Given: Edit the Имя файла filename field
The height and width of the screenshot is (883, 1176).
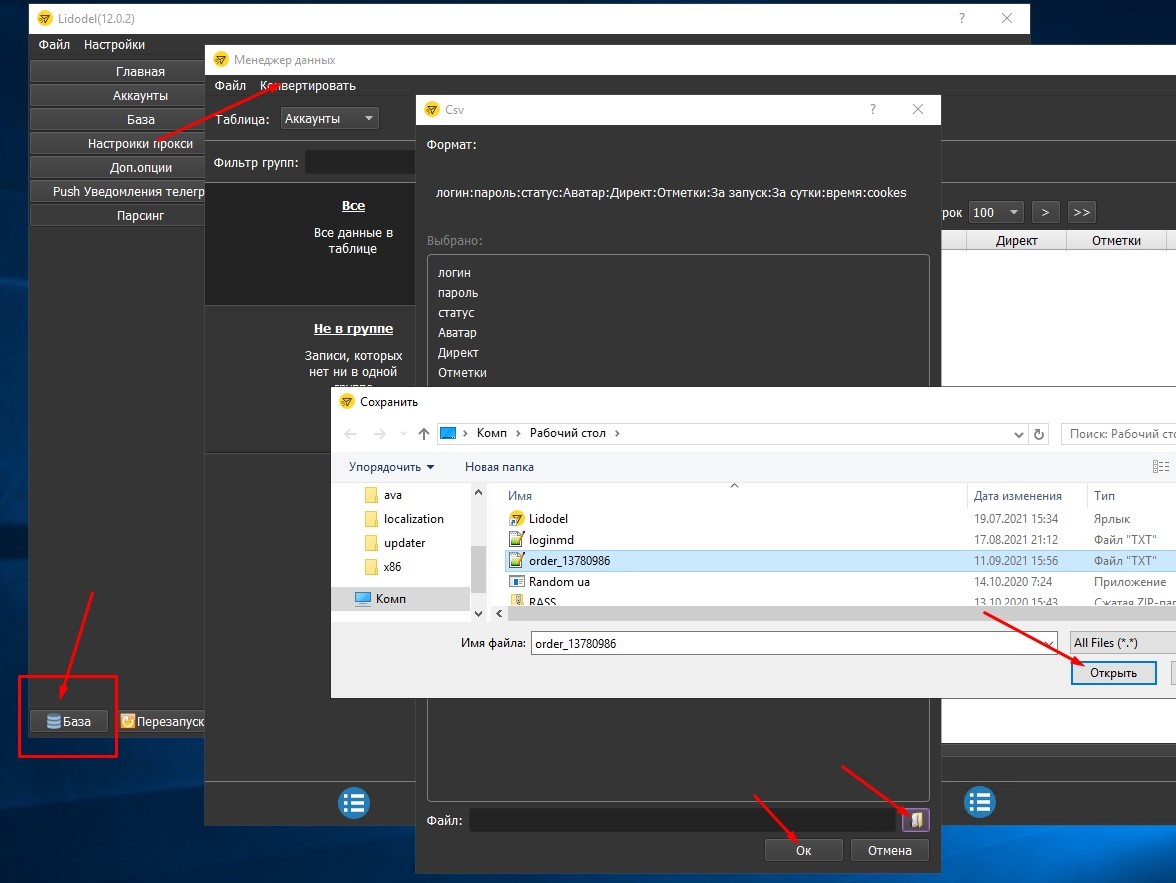Looking at the screenshot, I should coord(794,643).
